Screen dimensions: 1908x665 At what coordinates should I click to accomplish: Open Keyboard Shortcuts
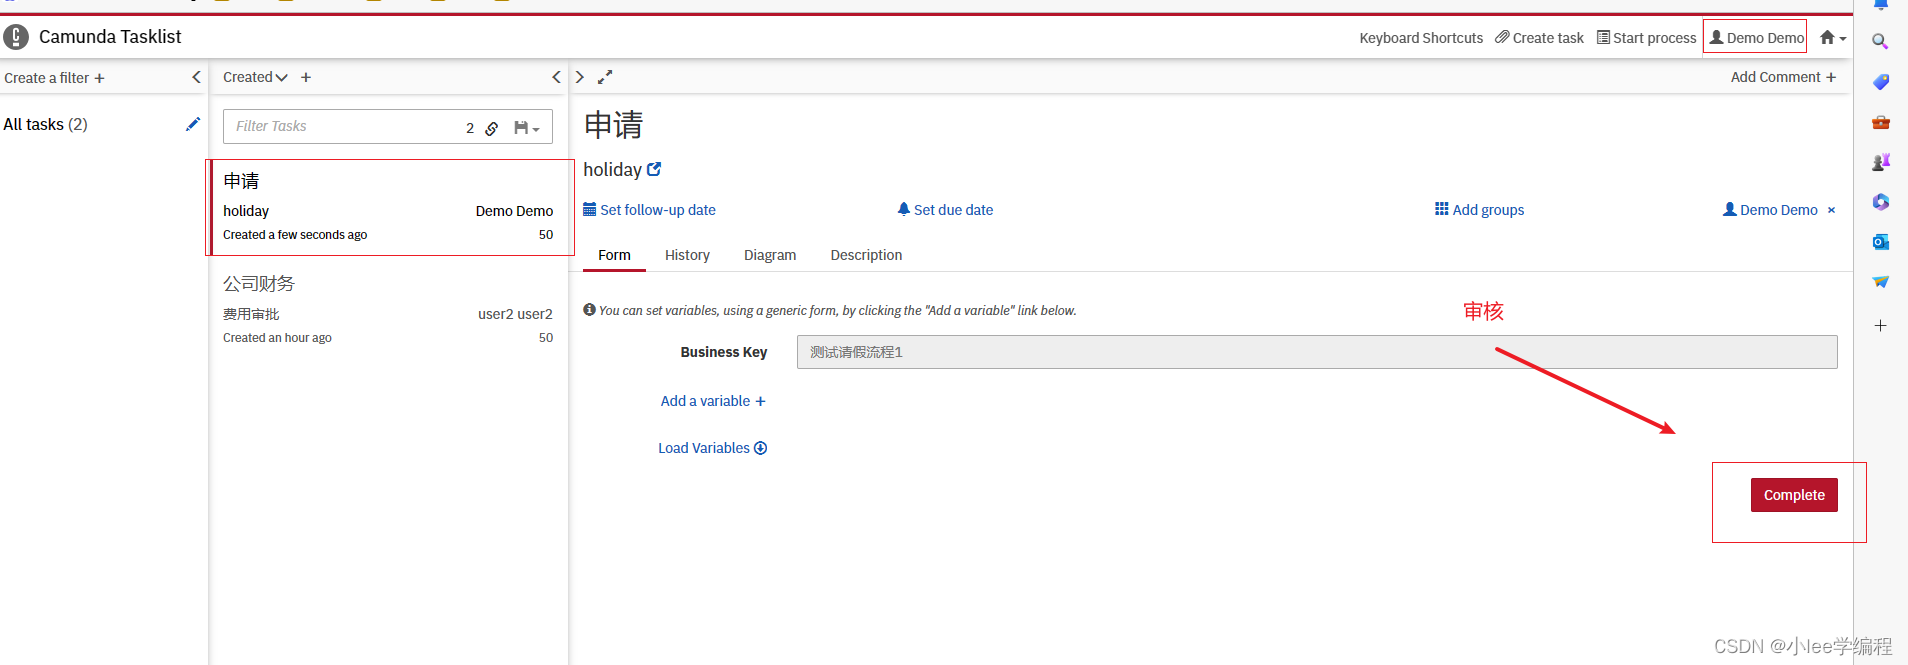pos(1421,38)
